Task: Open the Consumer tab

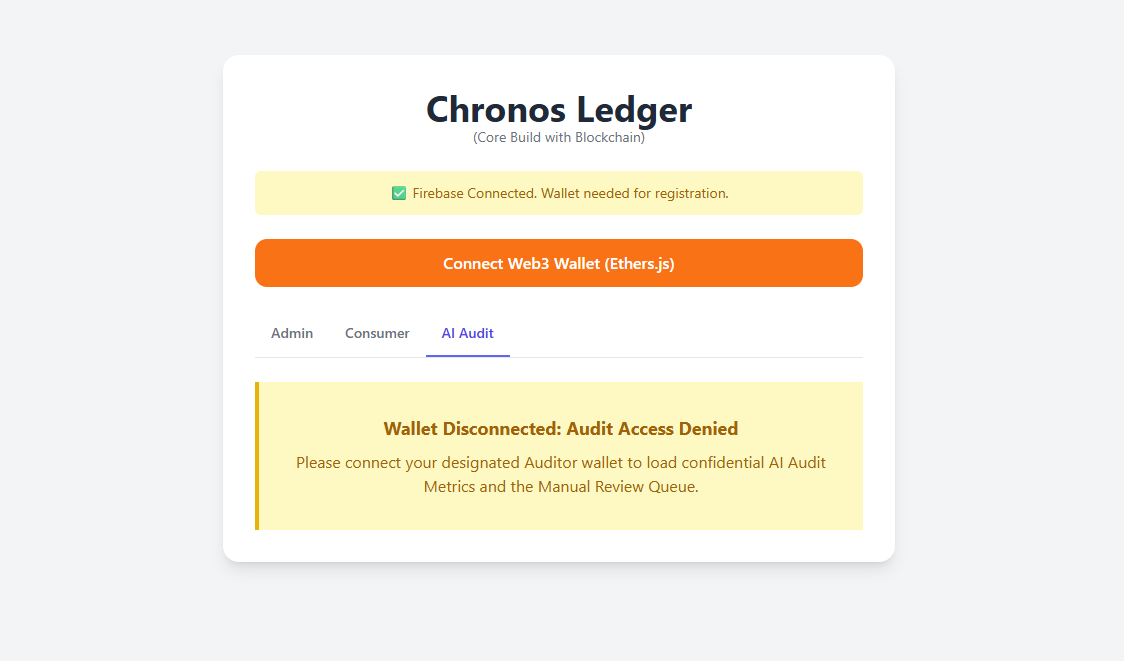Action: pos(377,333)
